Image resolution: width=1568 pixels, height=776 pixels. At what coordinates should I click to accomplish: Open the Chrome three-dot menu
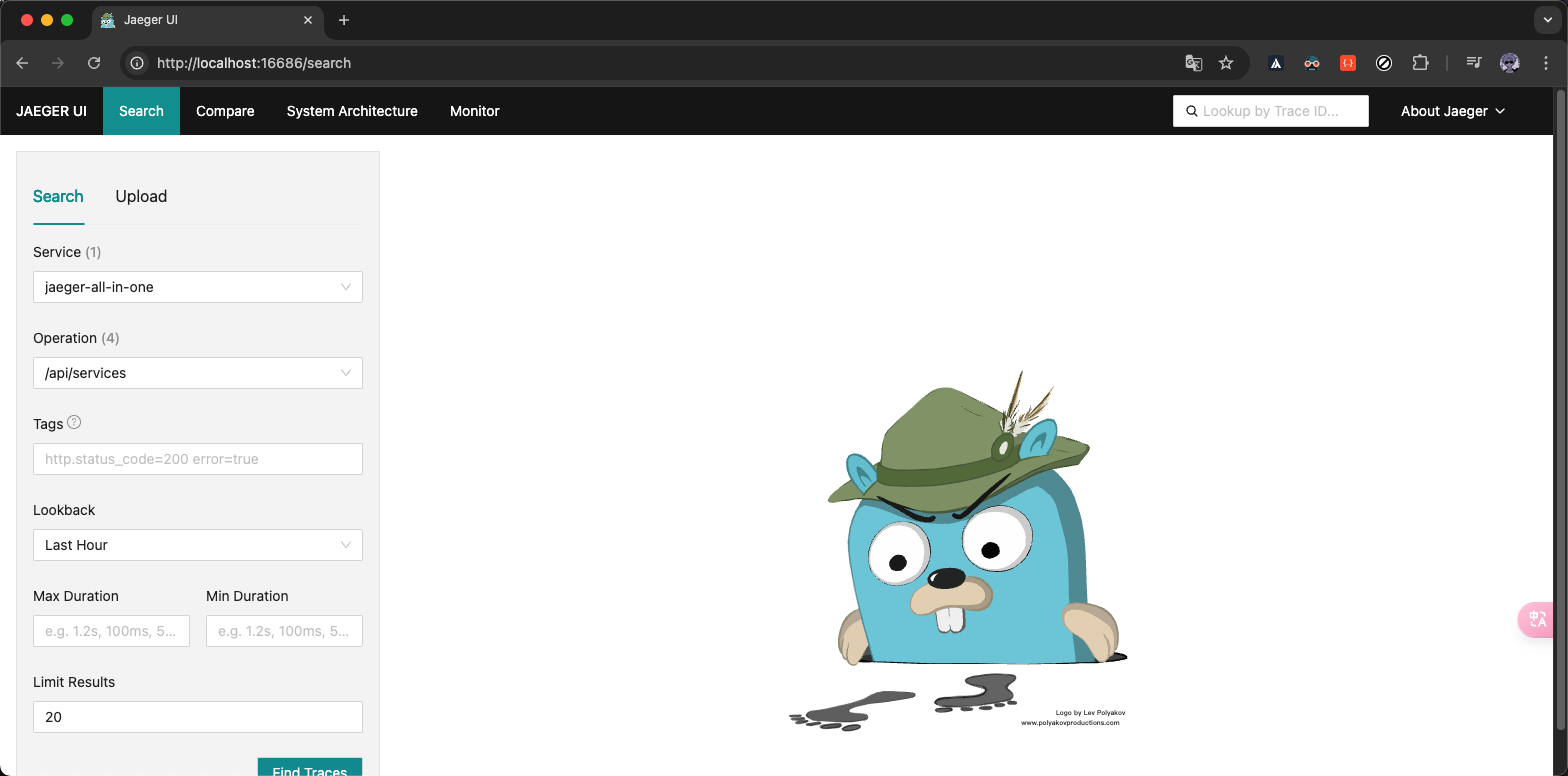(x=1546, y=63)
